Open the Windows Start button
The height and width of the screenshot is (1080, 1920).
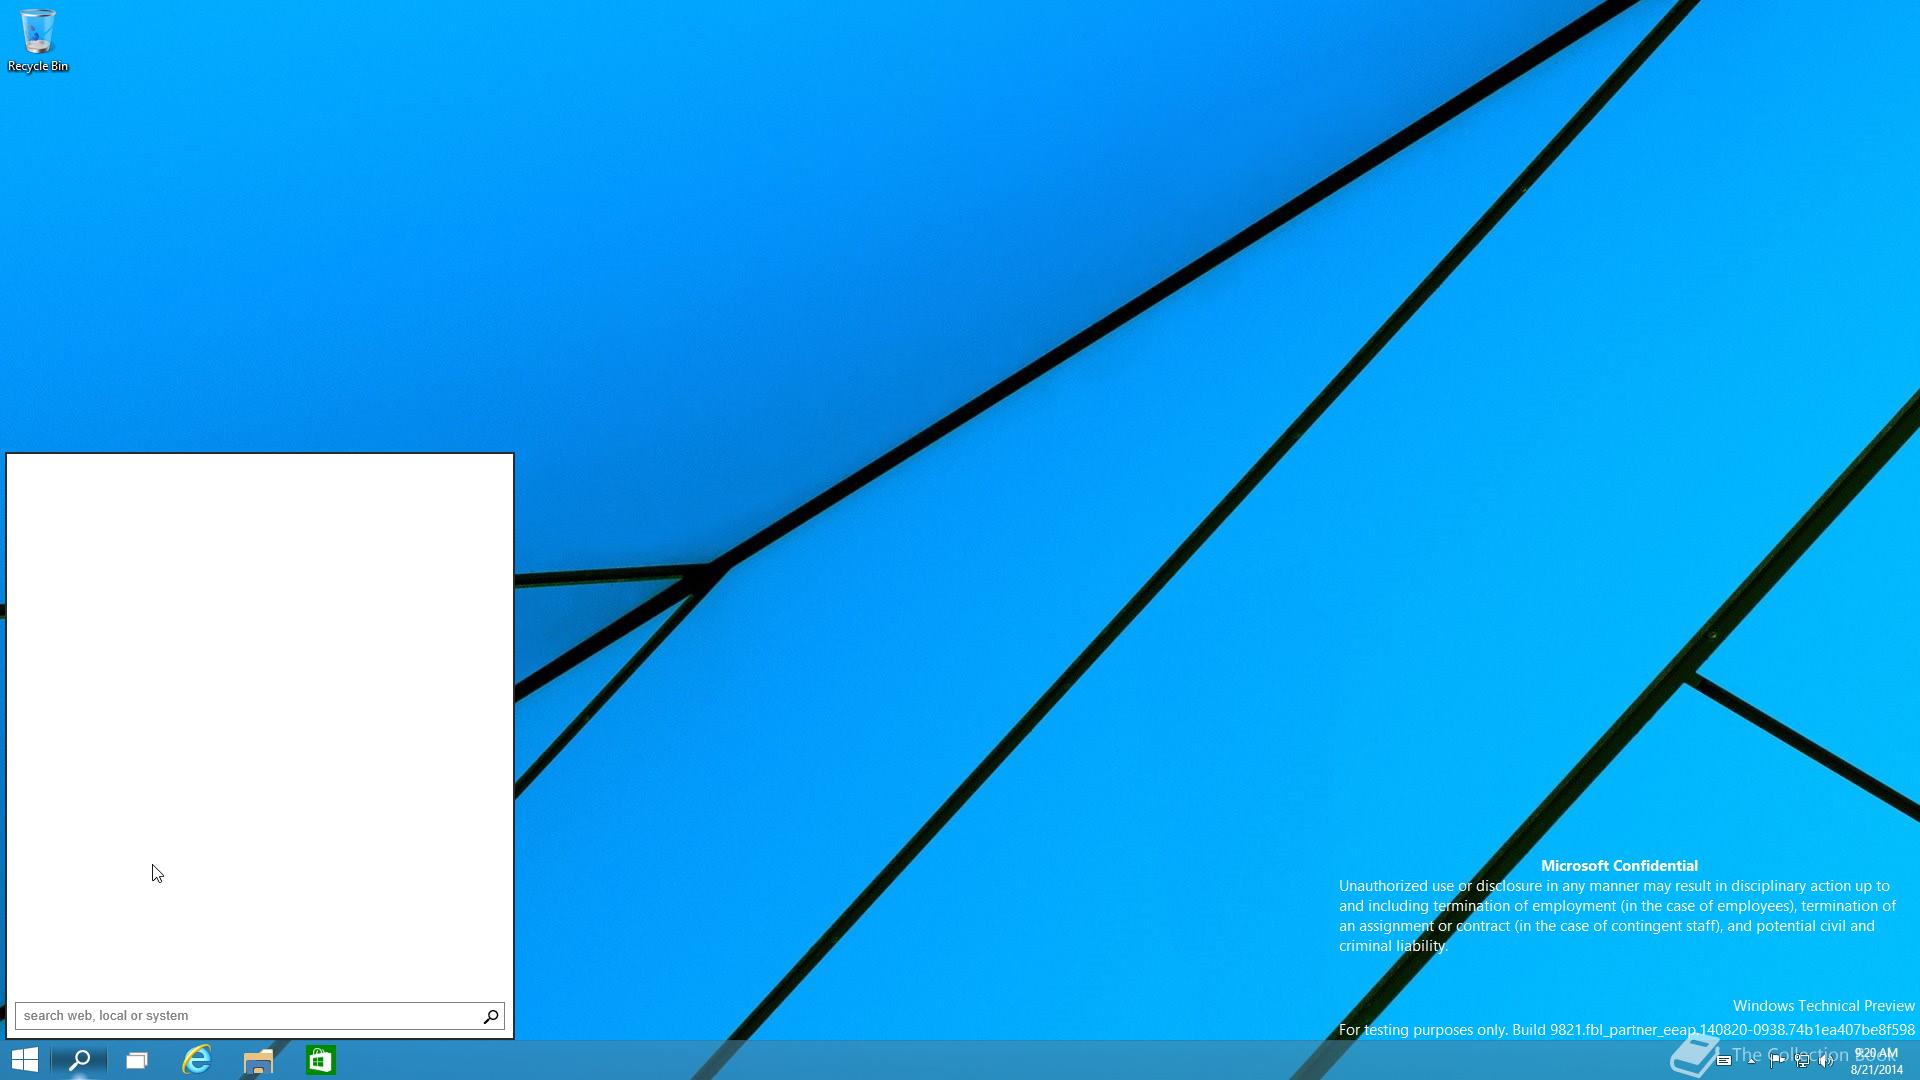click(x=25, y=1060)
